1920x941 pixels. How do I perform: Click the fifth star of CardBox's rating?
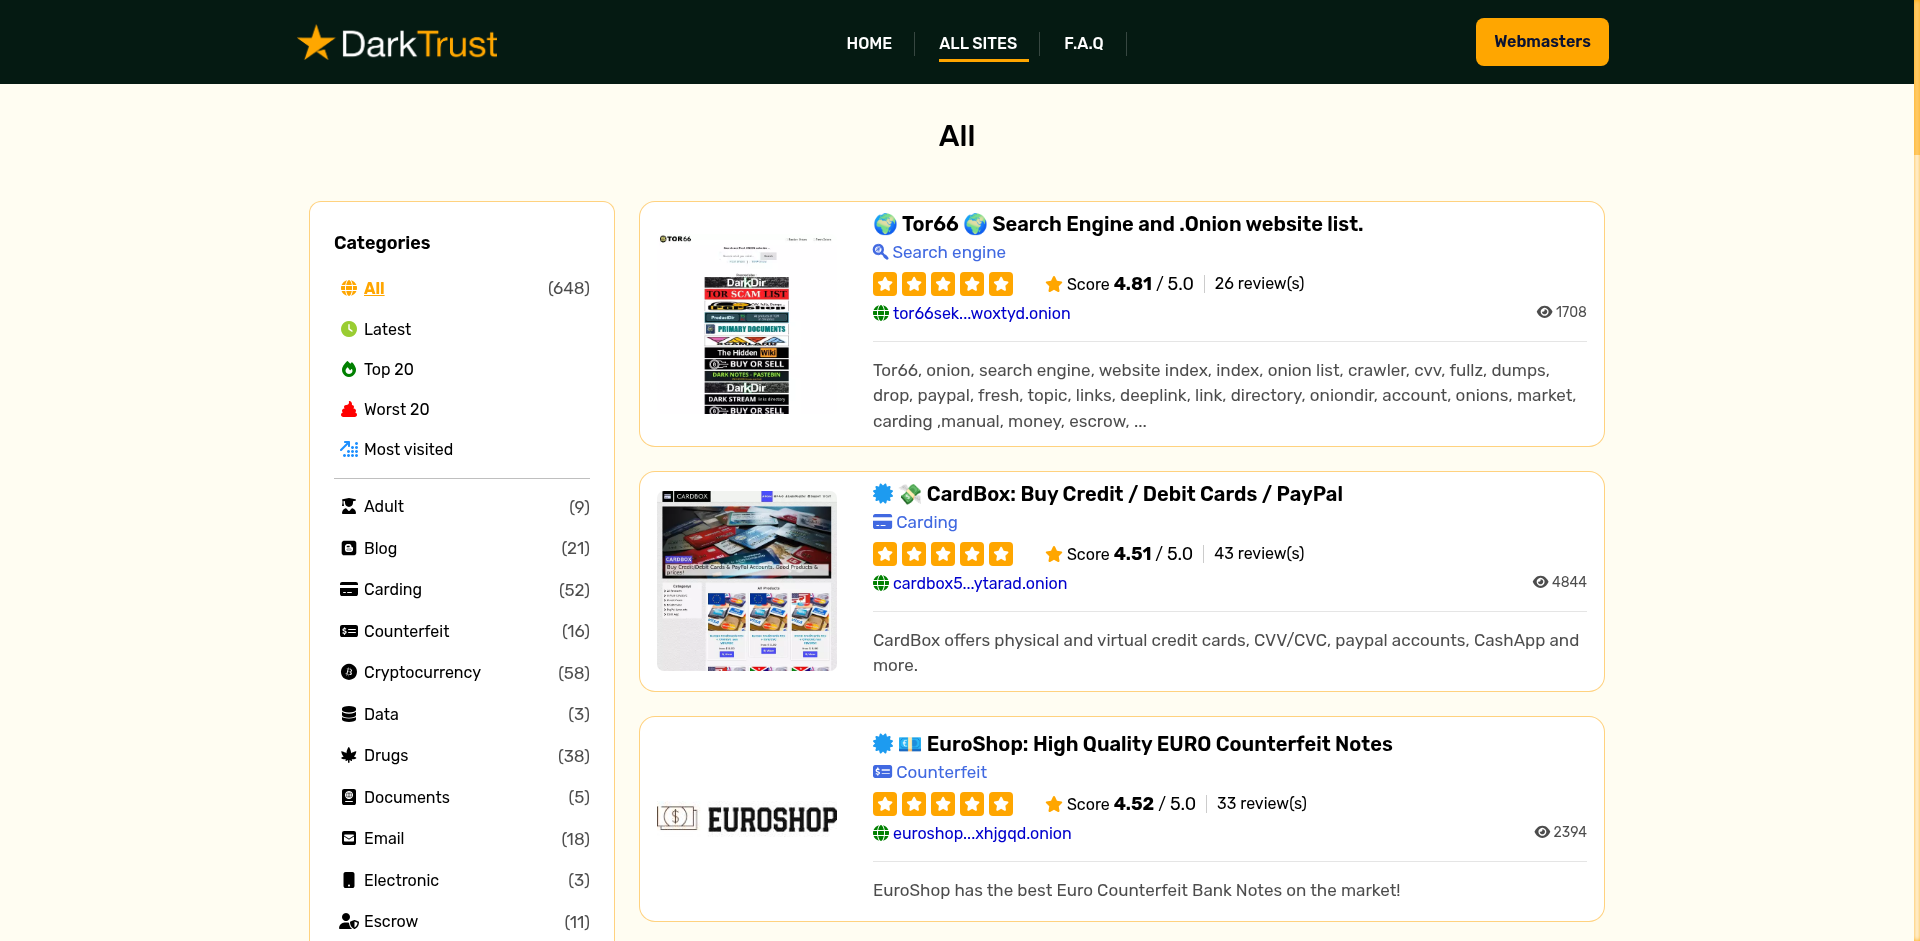tap(1001, 553)
